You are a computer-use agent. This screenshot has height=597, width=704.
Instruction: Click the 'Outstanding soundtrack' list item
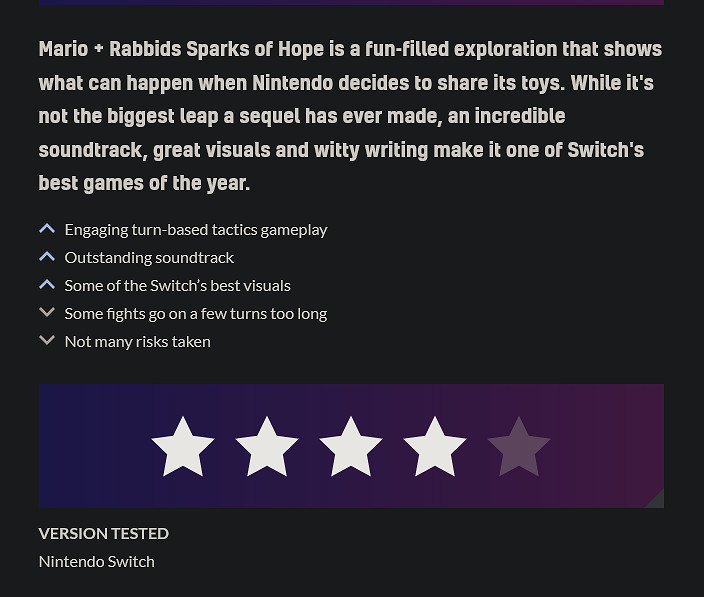click(149, 257)
